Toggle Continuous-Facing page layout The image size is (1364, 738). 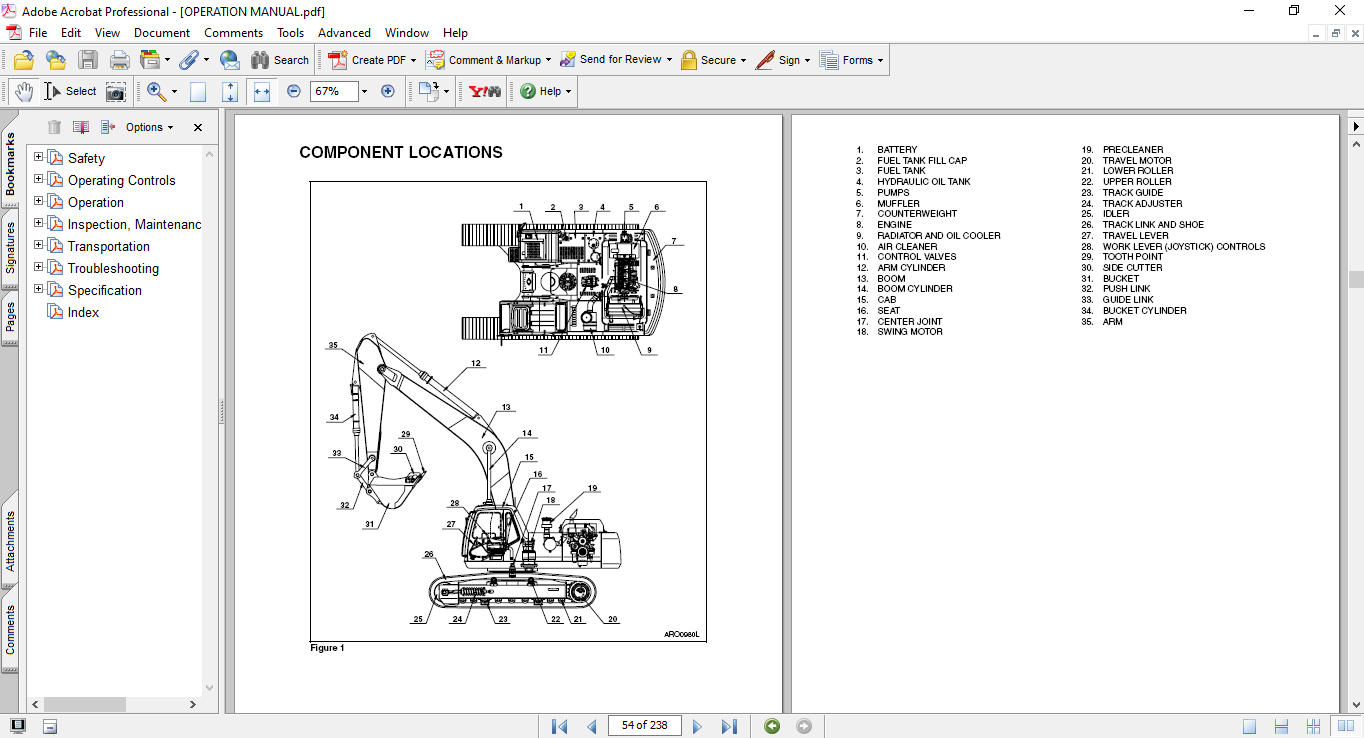(1314, 726)
